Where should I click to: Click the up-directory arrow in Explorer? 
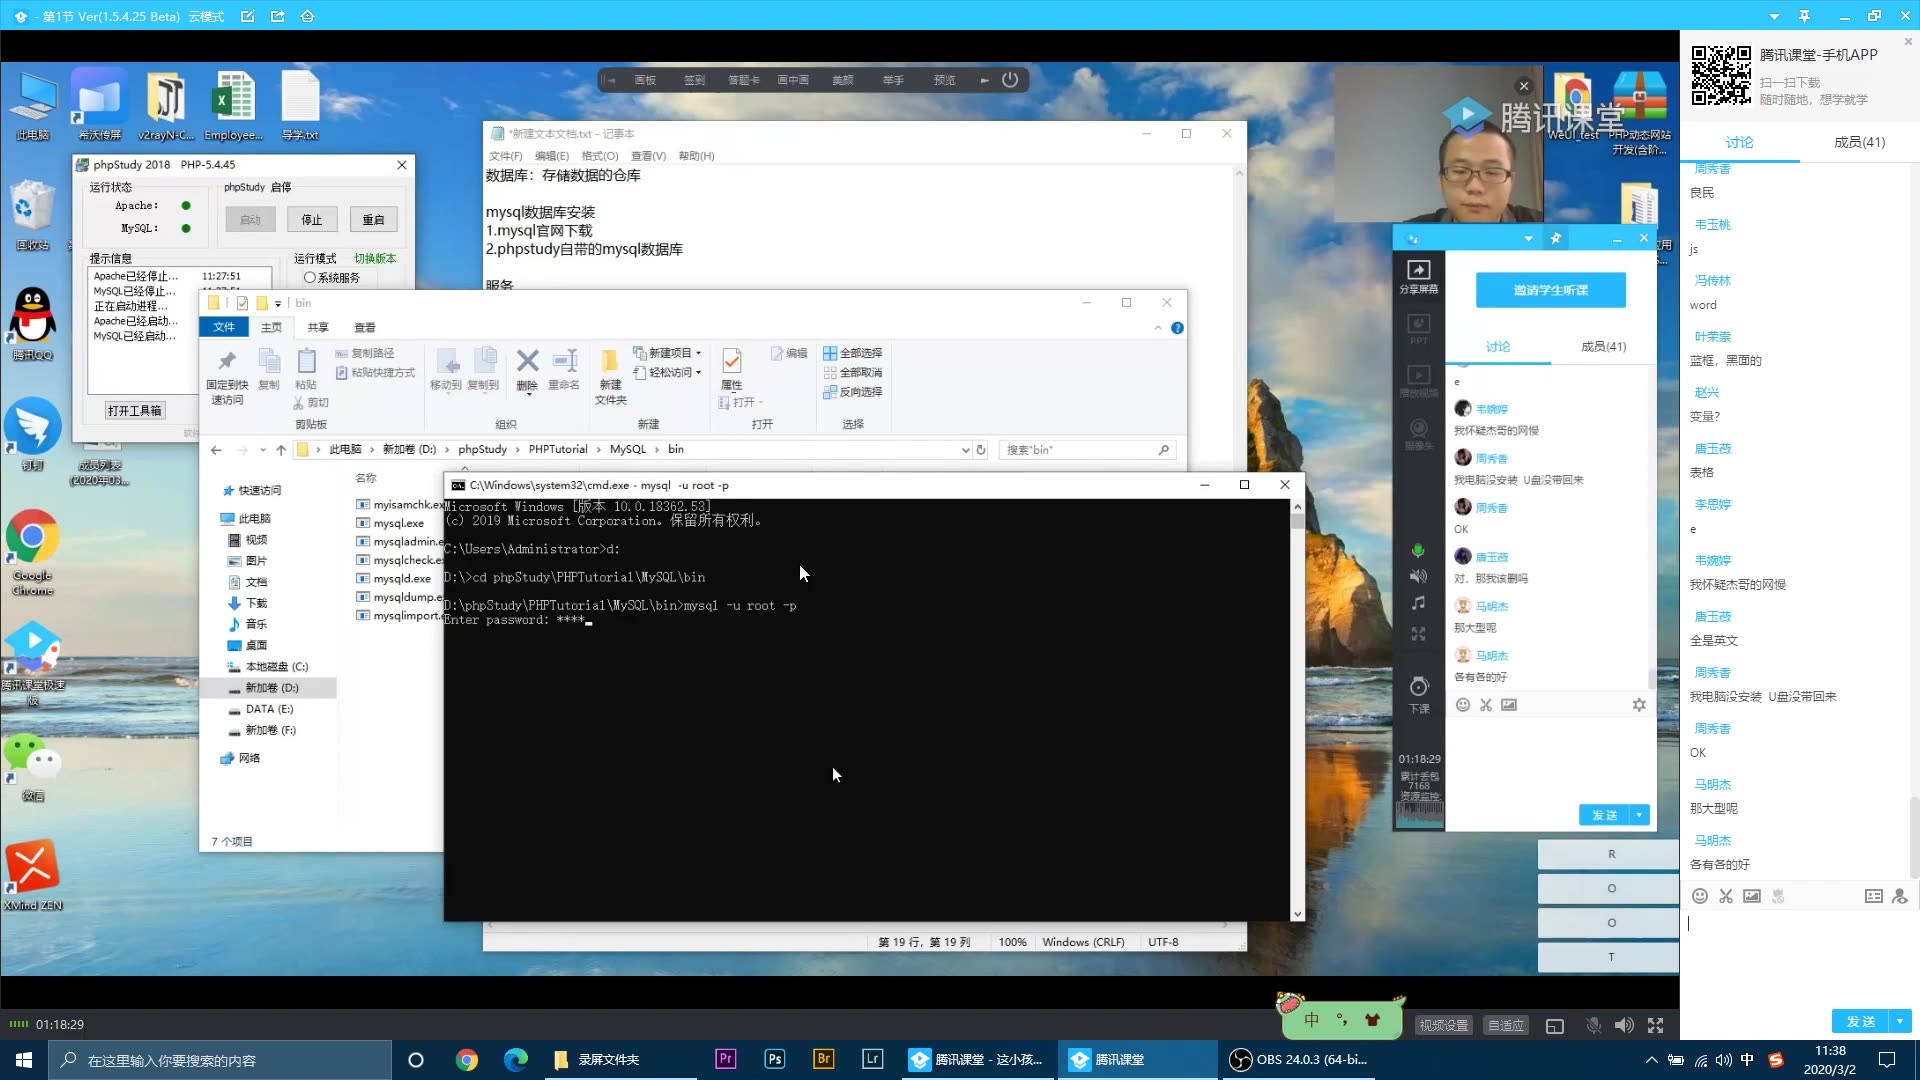(281, 450)
